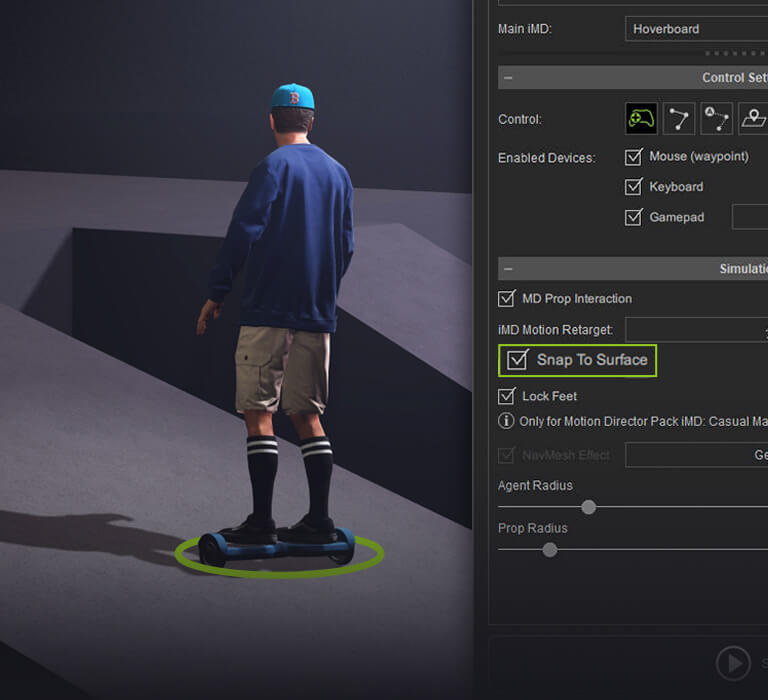
Task: Adjust the Agent Radius slider handle
Action: [x=588, y=507]
